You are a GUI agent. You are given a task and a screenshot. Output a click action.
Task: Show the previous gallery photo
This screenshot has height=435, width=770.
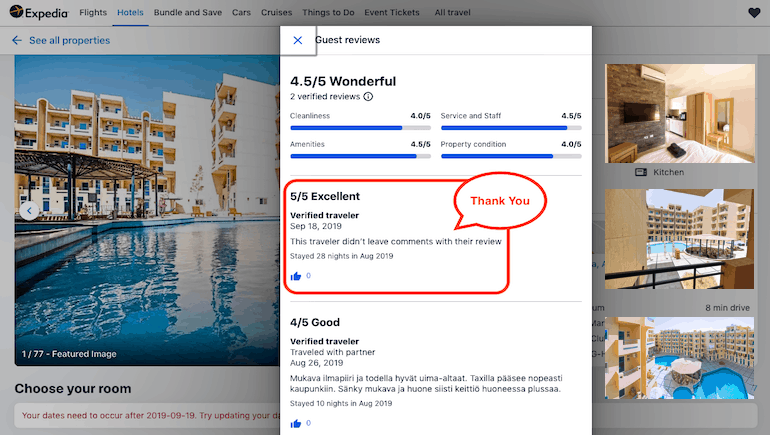pos(29,211)
